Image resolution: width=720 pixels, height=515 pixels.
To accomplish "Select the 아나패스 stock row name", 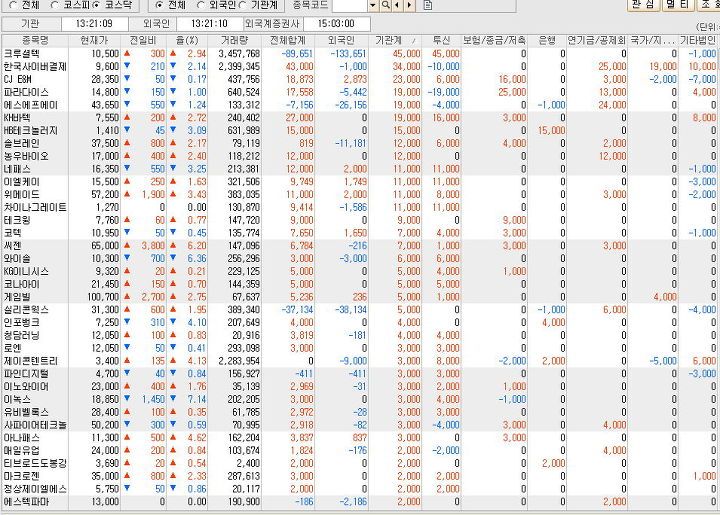I will (22, 438).
